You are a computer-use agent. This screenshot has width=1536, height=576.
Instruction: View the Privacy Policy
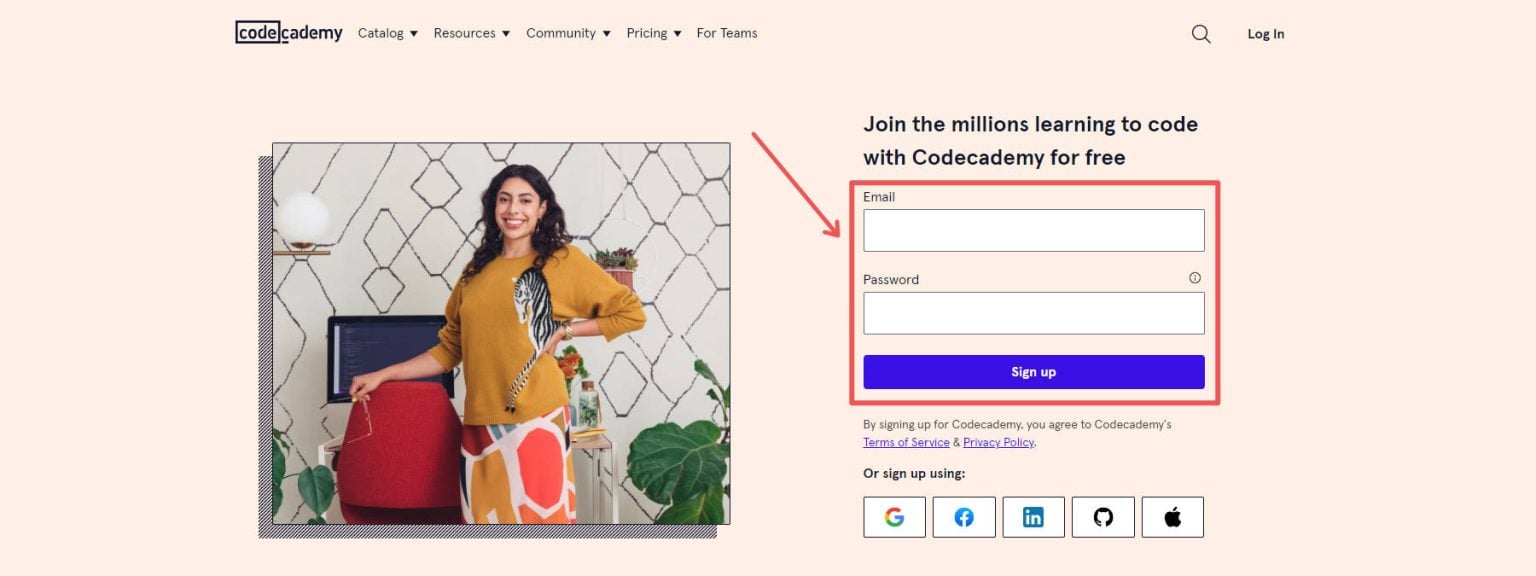(997, 442)
